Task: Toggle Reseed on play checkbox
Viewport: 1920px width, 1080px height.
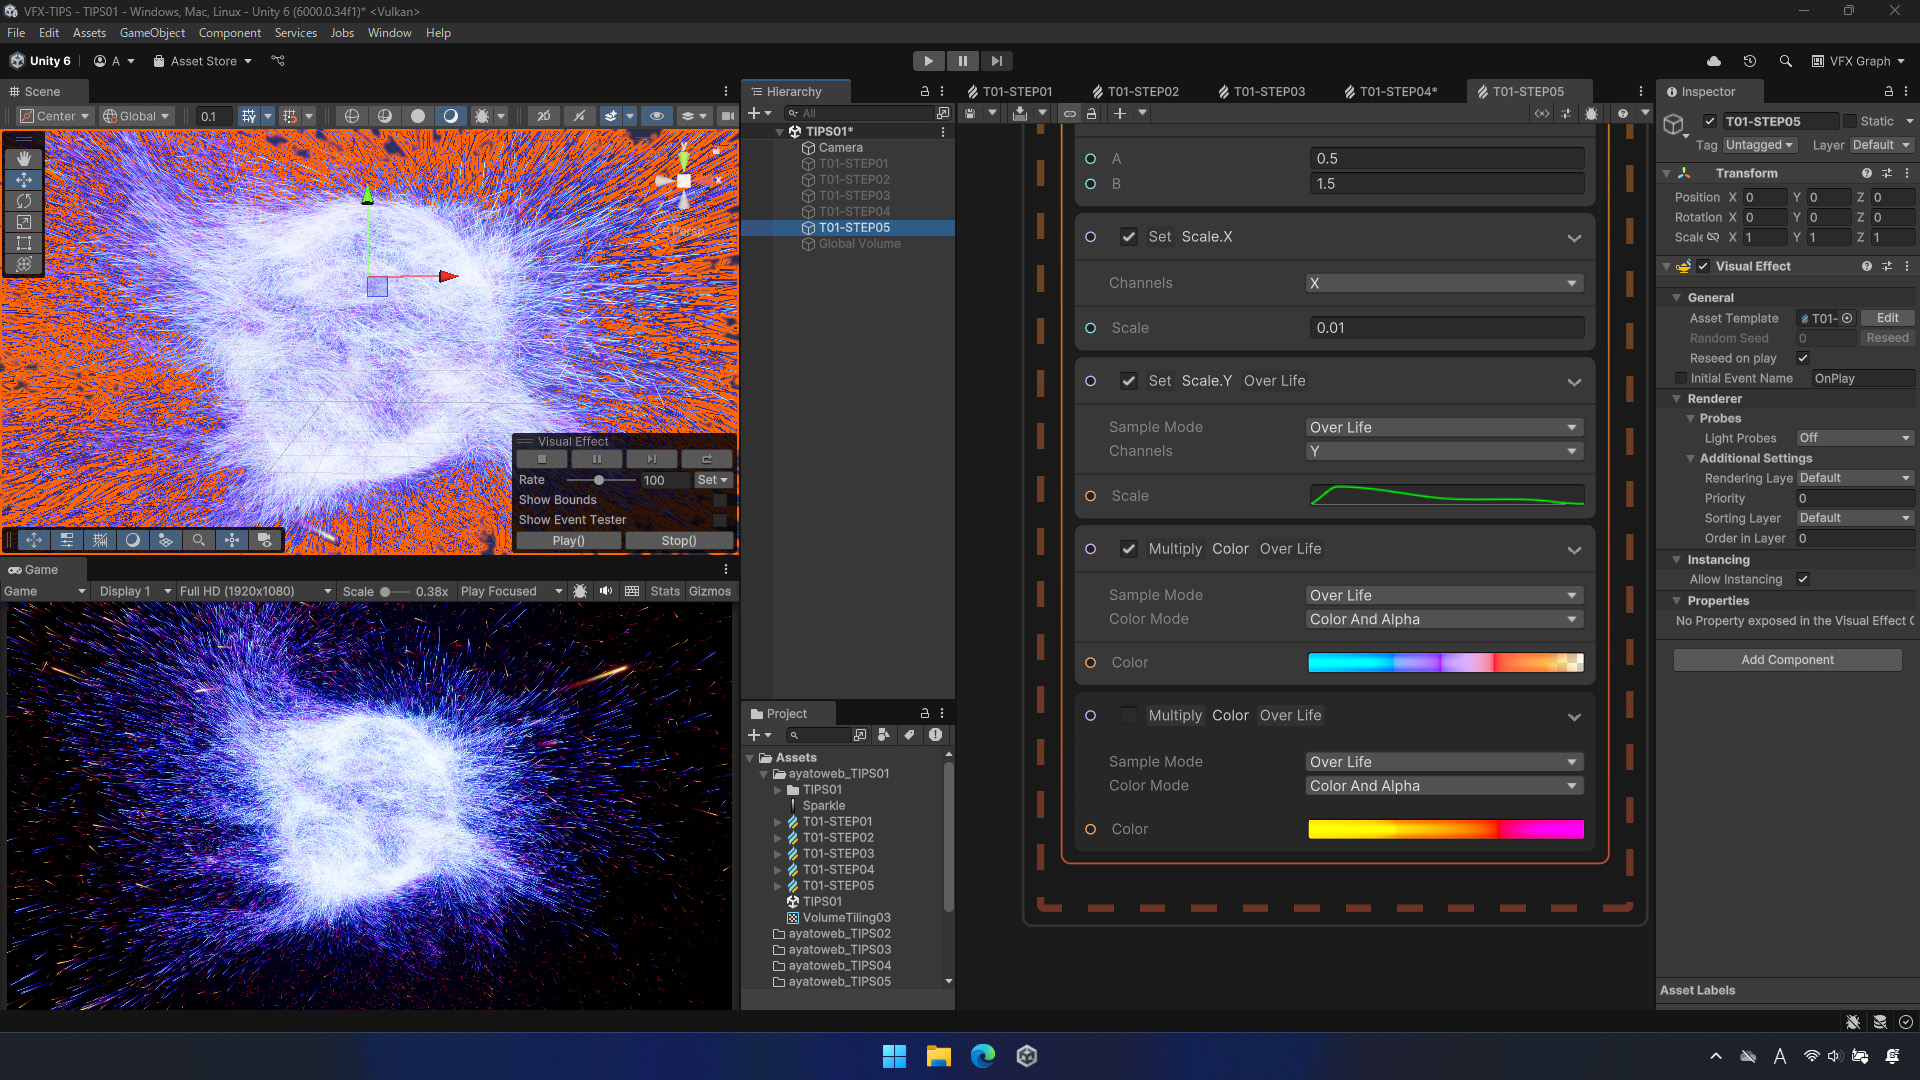Action: pyautogui.click(x=1803, y=358)
